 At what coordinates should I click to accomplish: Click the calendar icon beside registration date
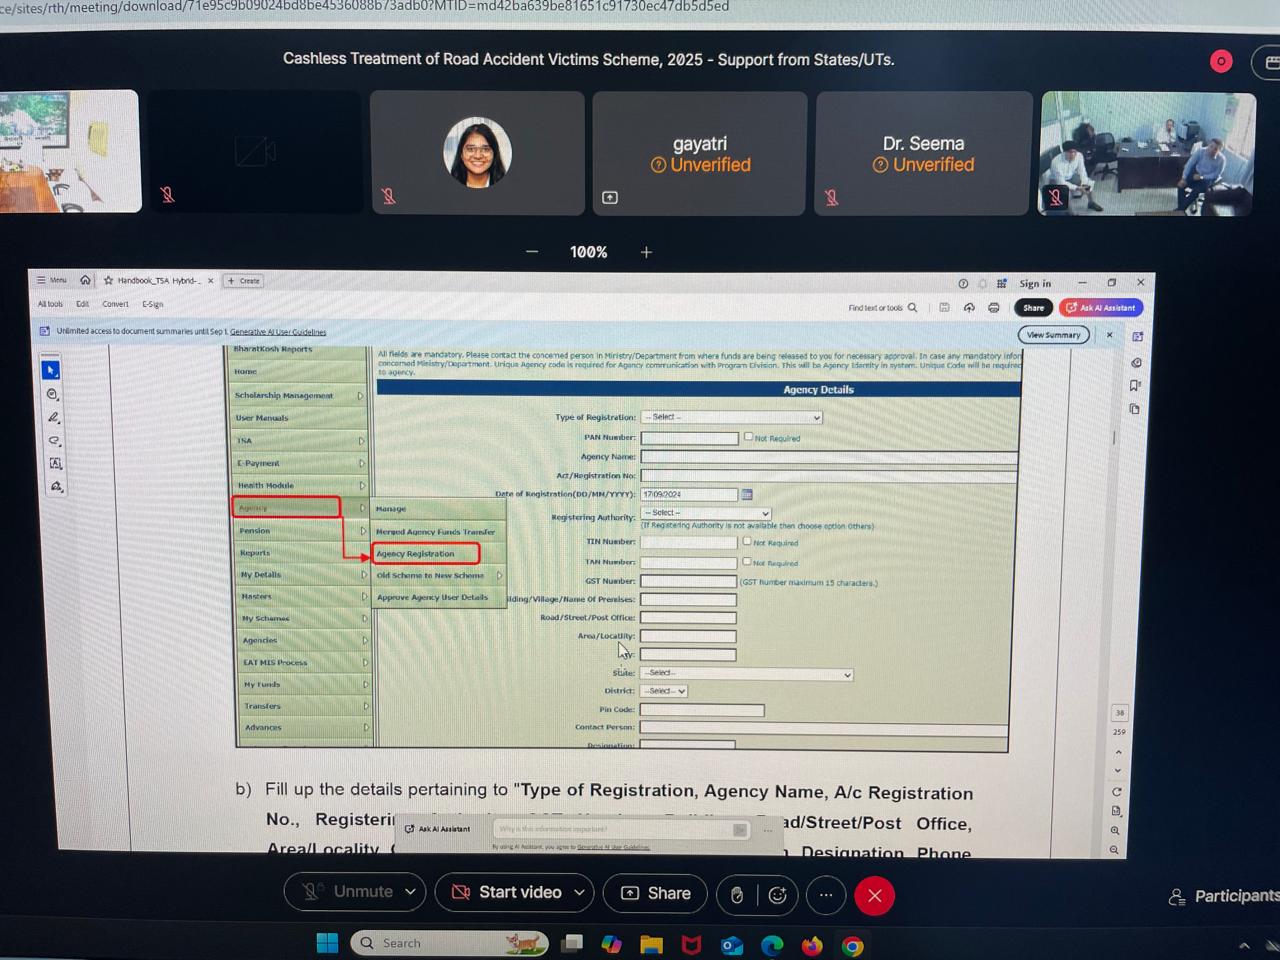747,494
